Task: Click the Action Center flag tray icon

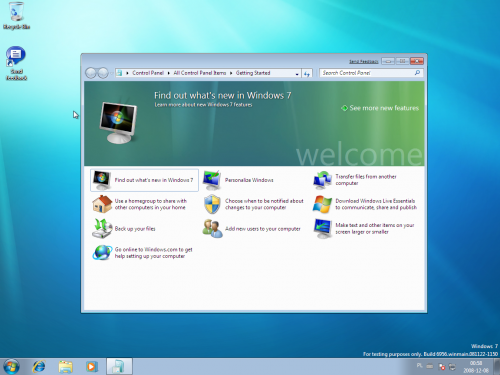Action: 442,367
